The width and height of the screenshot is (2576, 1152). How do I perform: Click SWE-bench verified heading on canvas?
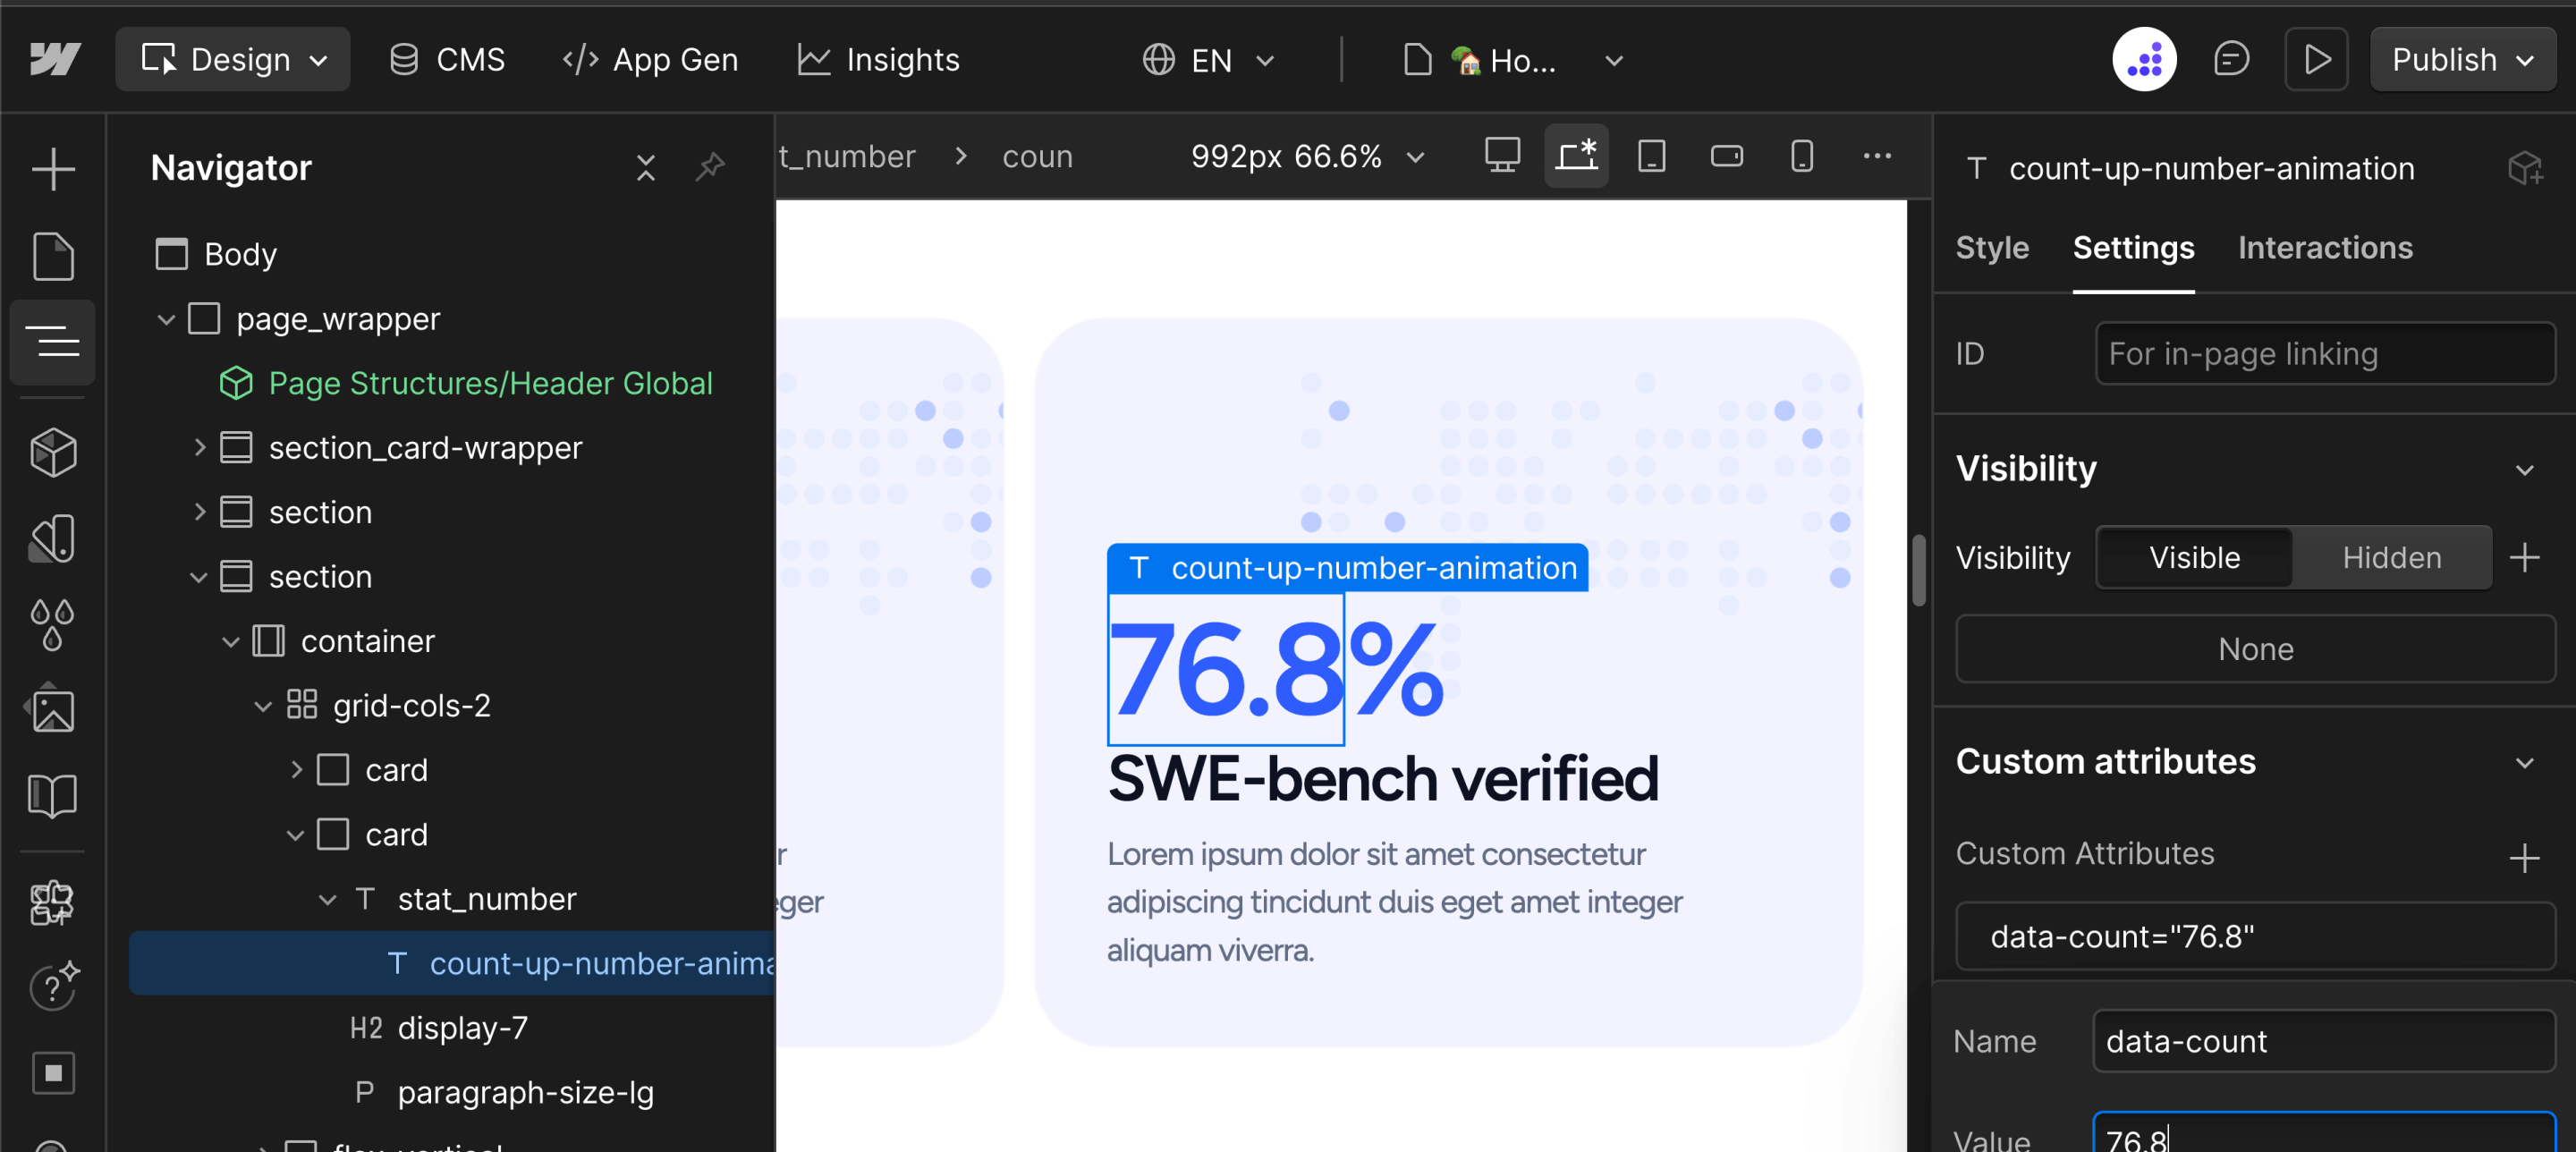point(1382,778)
